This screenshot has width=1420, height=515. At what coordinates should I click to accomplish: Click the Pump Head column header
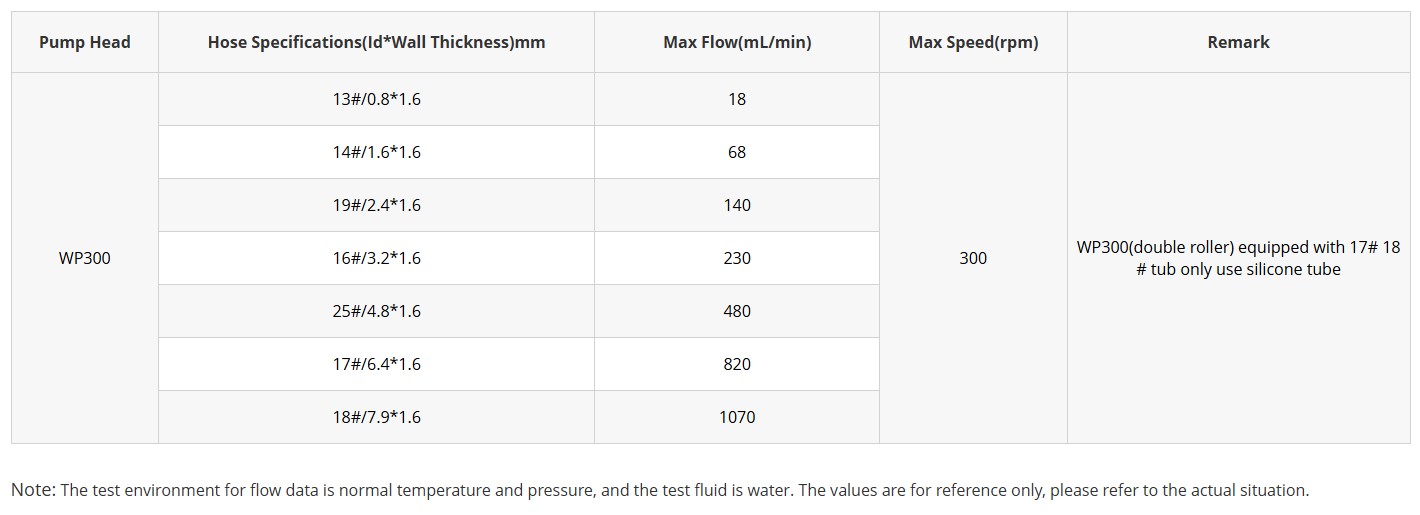[x=85, y=42]
